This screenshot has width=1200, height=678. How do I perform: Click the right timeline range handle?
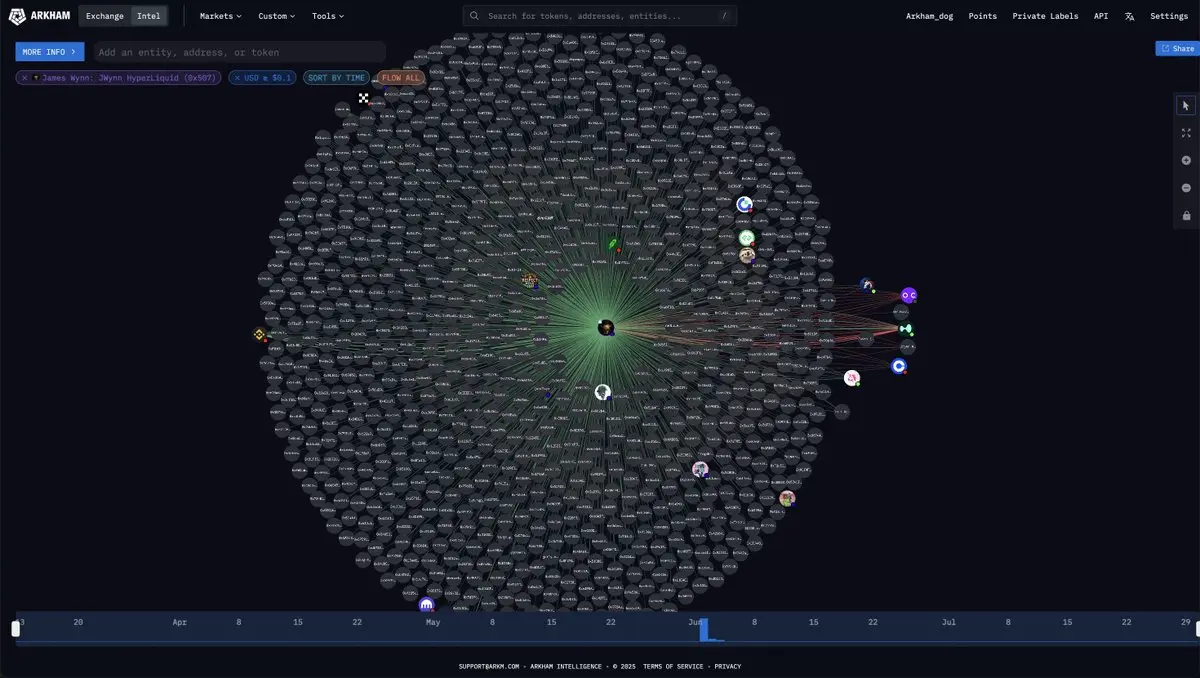tap(1197, 629)
